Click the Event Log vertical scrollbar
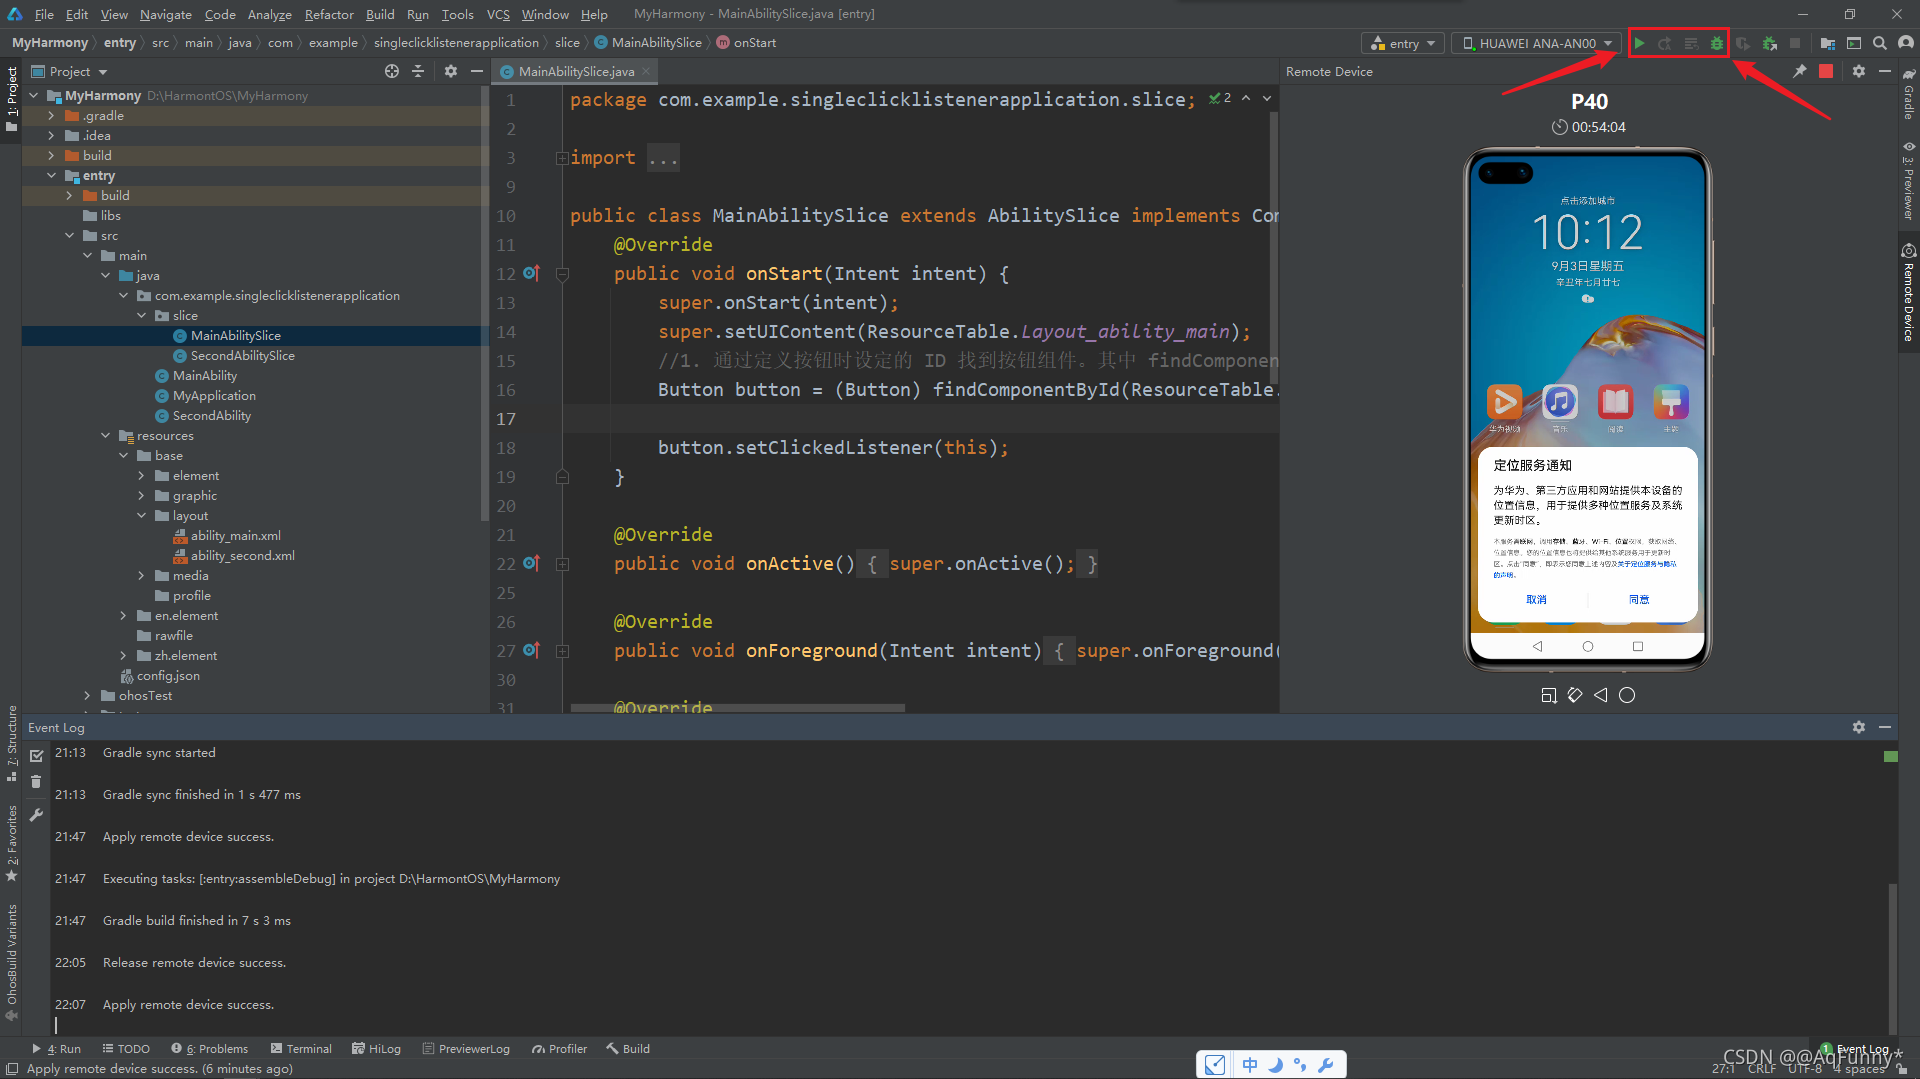 (x=1892, y=959)
